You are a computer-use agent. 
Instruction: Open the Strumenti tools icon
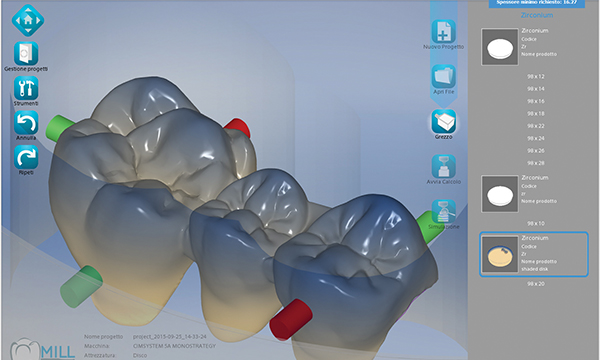point(26,88)
